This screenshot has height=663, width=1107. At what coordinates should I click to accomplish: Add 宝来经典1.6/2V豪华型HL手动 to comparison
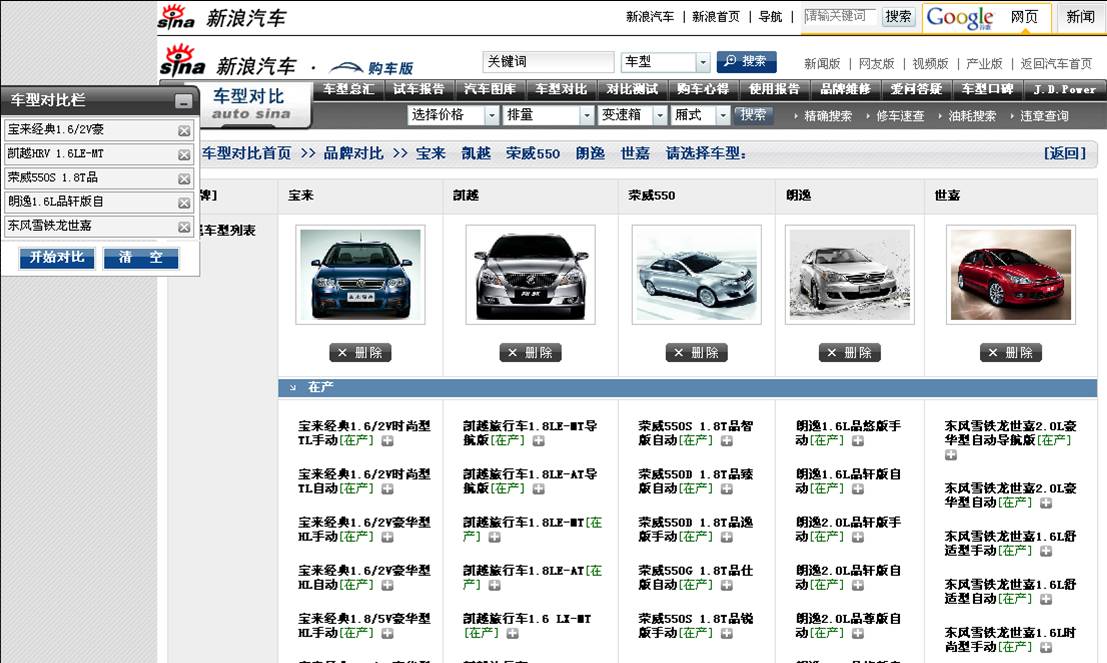[x=388, y=537]
